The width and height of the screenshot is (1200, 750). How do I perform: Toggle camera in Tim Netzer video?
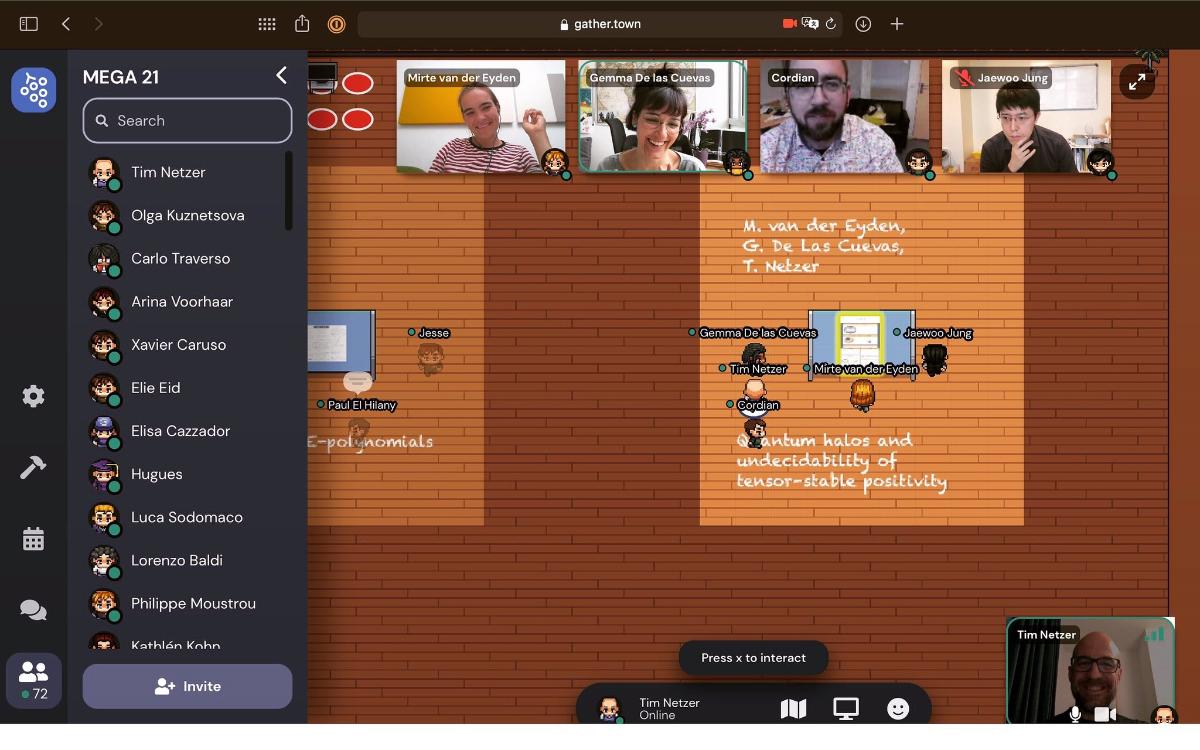tap(1105, 714)
